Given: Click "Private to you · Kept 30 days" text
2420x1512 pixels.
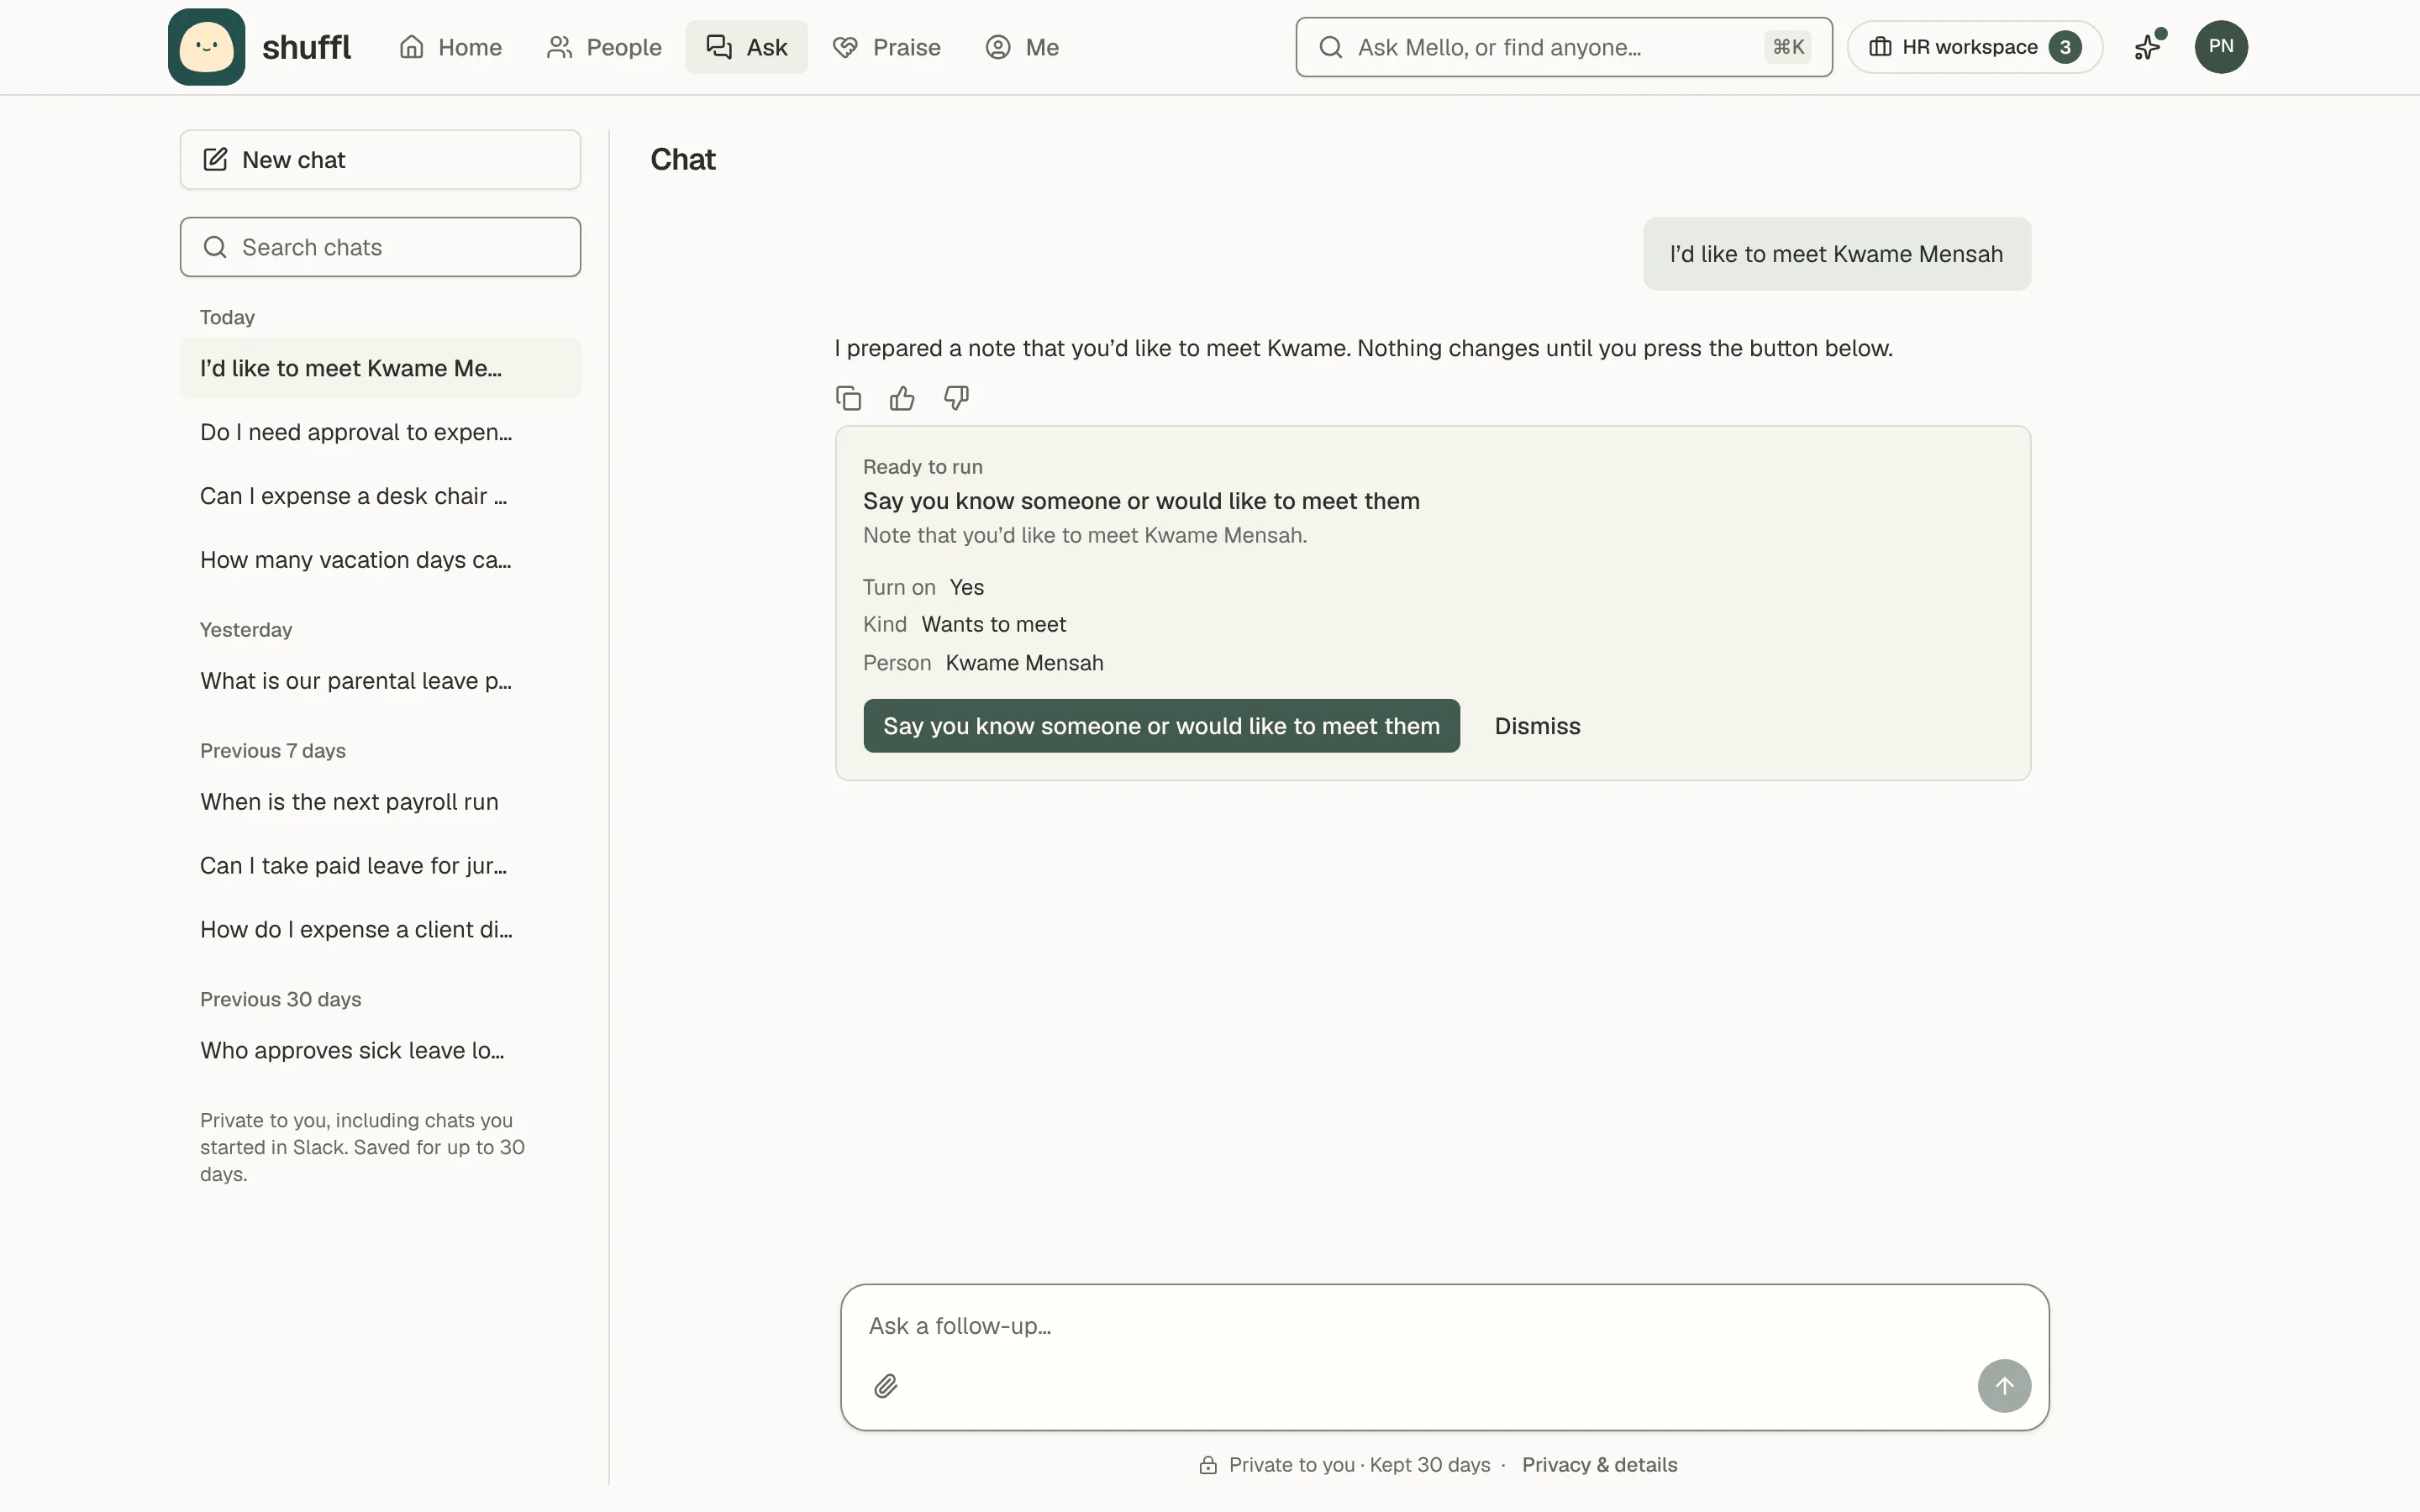Looking at the screenshot, I should point(1359,1465).
